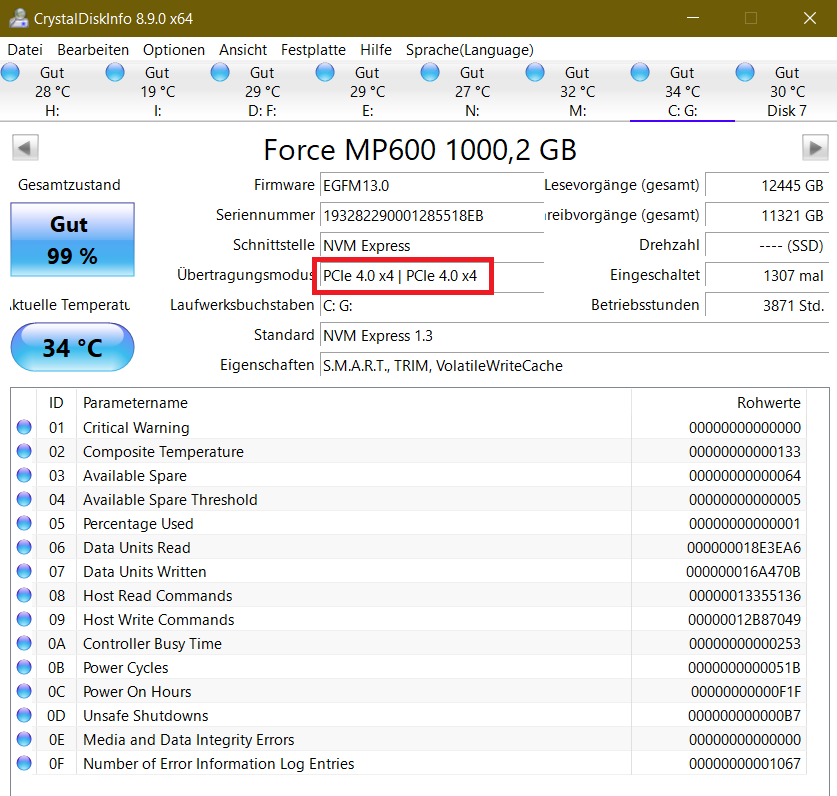Click status icon of Data Units Read row

(x=24, y=547)
